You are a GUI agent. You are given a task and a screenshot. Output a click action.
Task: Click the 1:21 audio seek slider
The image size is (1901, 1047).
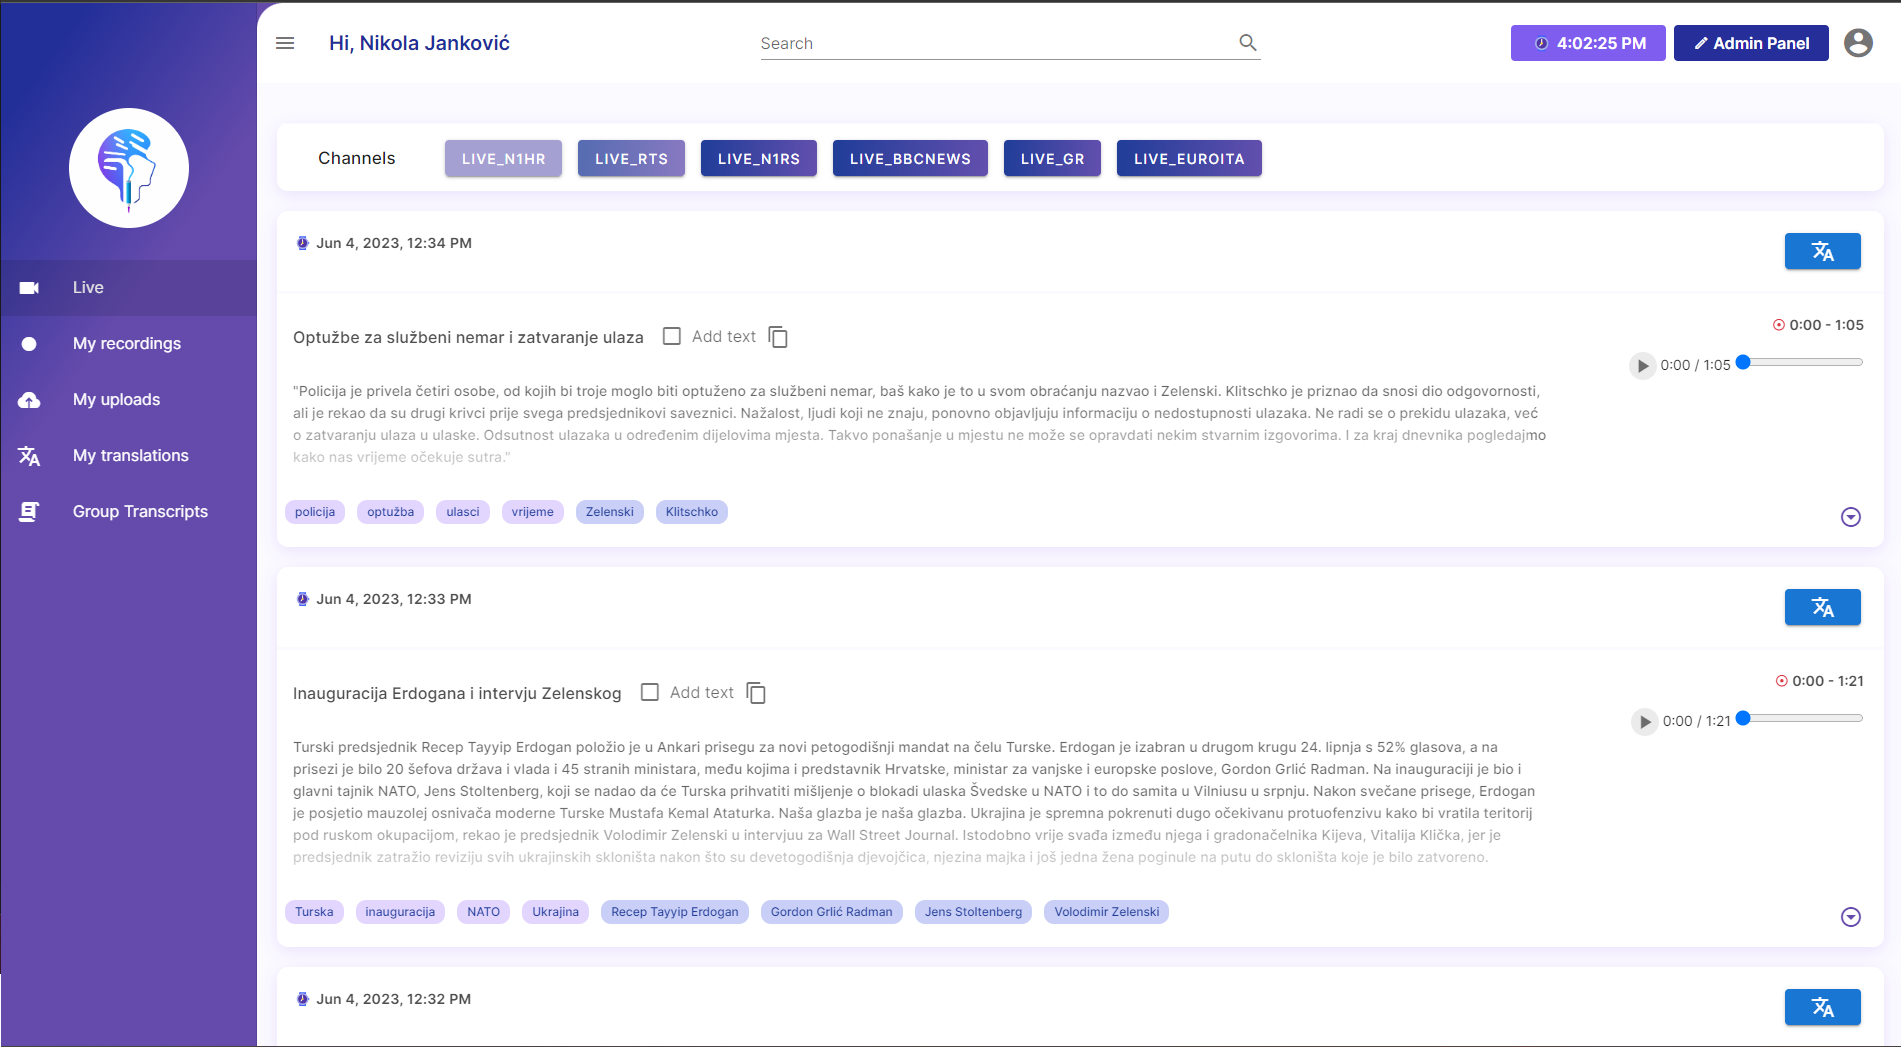[1802, 718]
